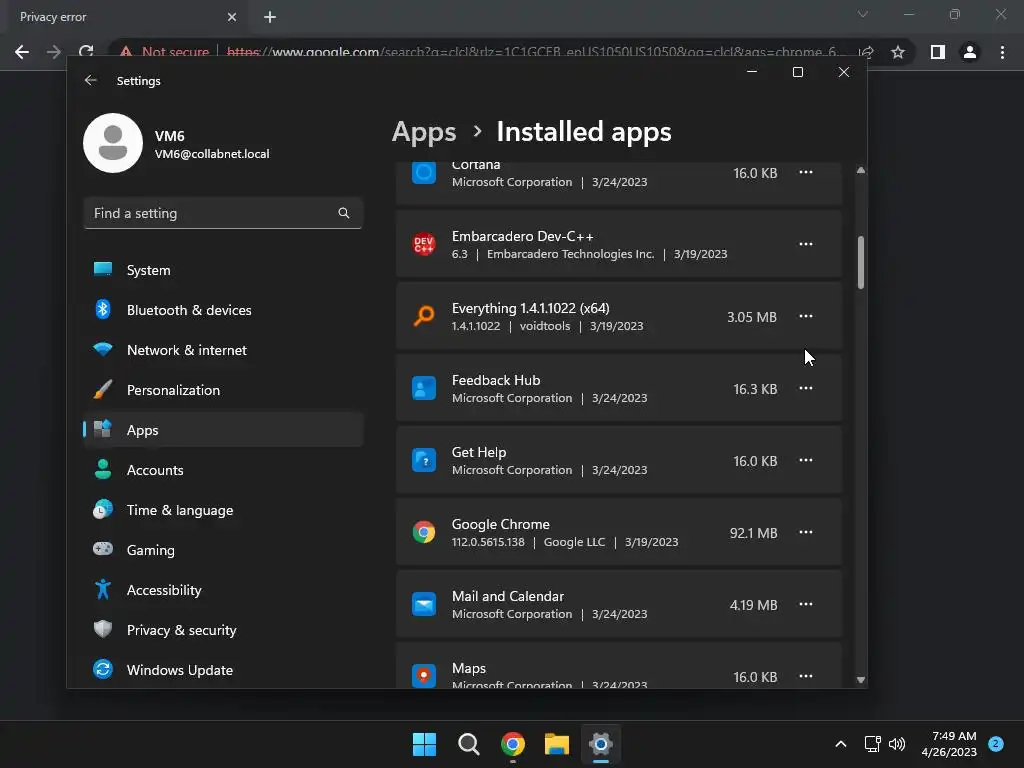
Task: Open options menu for Google Chrome
Action: [x=806, y=532]
